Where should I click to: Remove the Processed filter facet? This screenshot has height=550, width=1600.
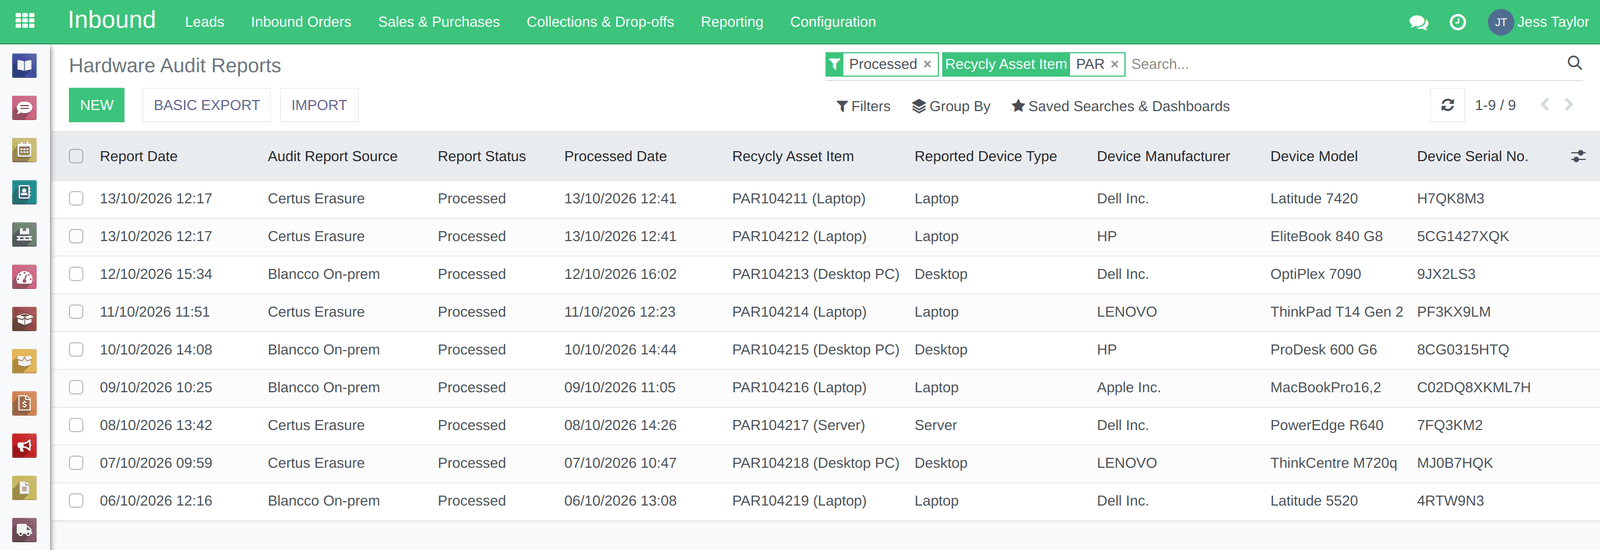[927, 64]
